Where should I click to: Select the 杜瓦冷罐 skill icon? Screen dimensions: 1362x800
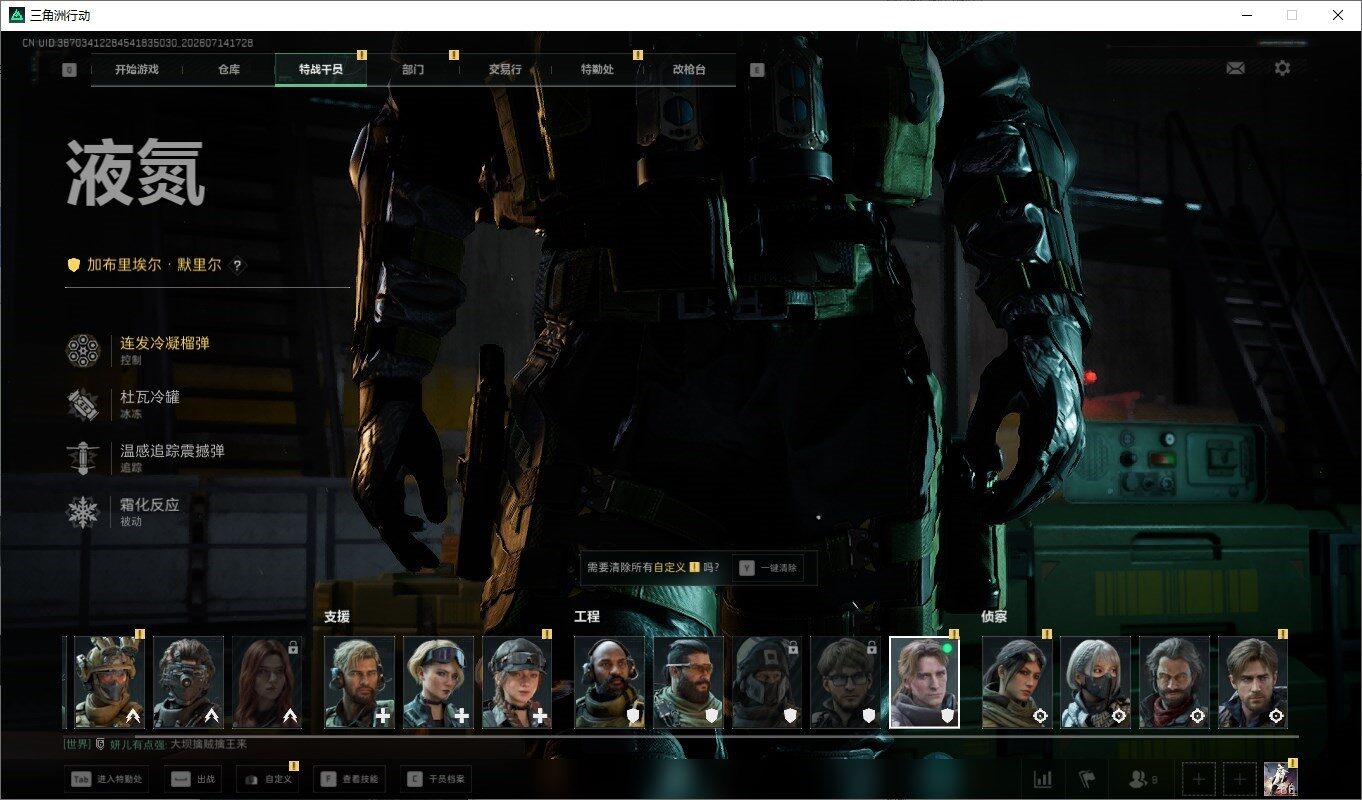tap(83, 404)
